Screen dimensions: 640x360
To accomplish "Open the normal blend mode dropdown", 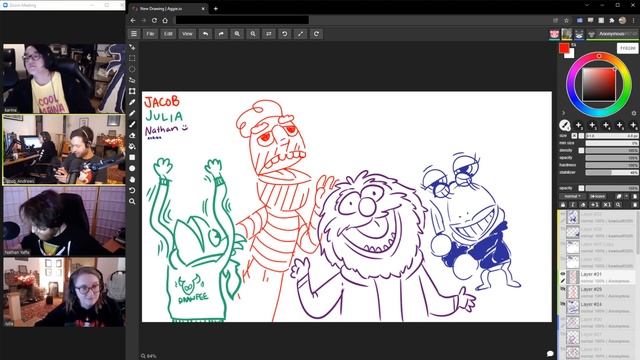I will [572, 196].
